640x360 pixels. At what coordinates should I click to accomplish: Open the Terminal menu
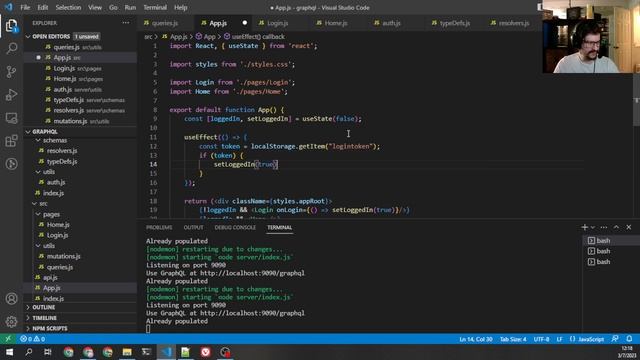tap(155, 7)
